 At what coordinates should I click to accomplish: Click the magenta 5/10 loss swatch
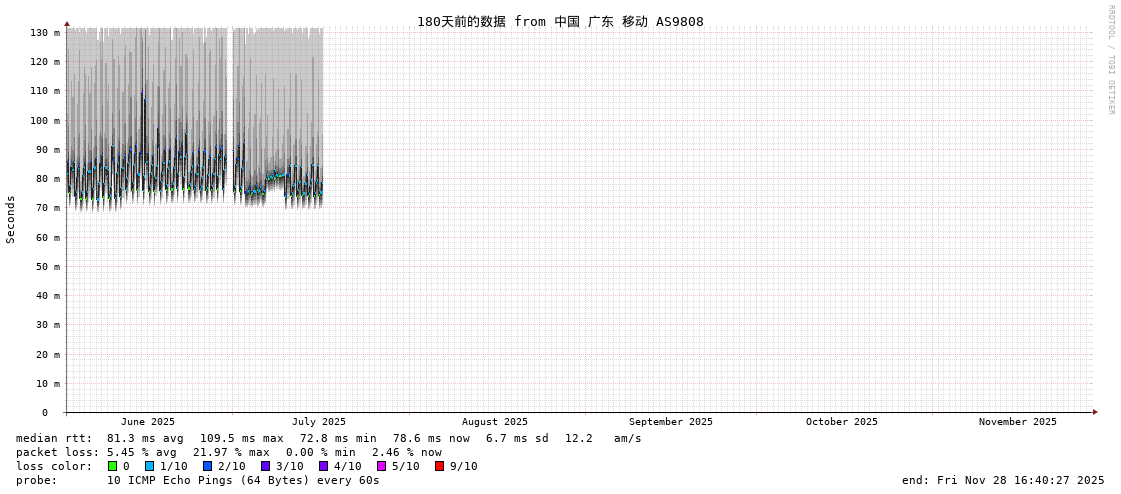381,466
